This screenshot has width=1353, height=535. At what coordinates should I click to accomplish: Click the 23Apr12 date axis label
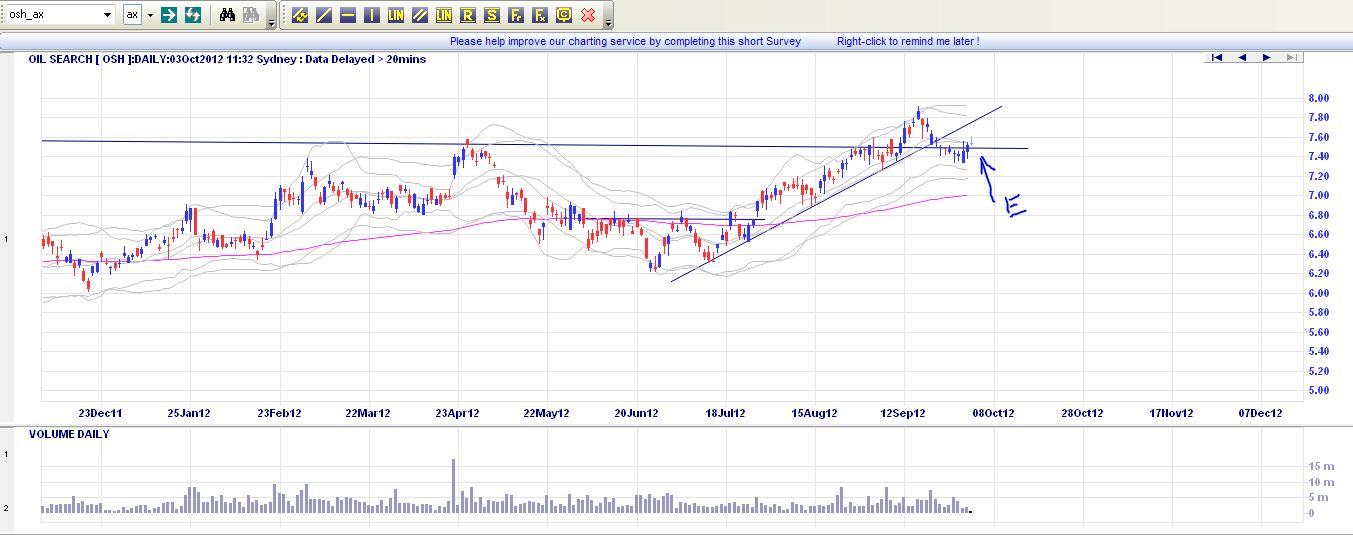coord(457,413)
